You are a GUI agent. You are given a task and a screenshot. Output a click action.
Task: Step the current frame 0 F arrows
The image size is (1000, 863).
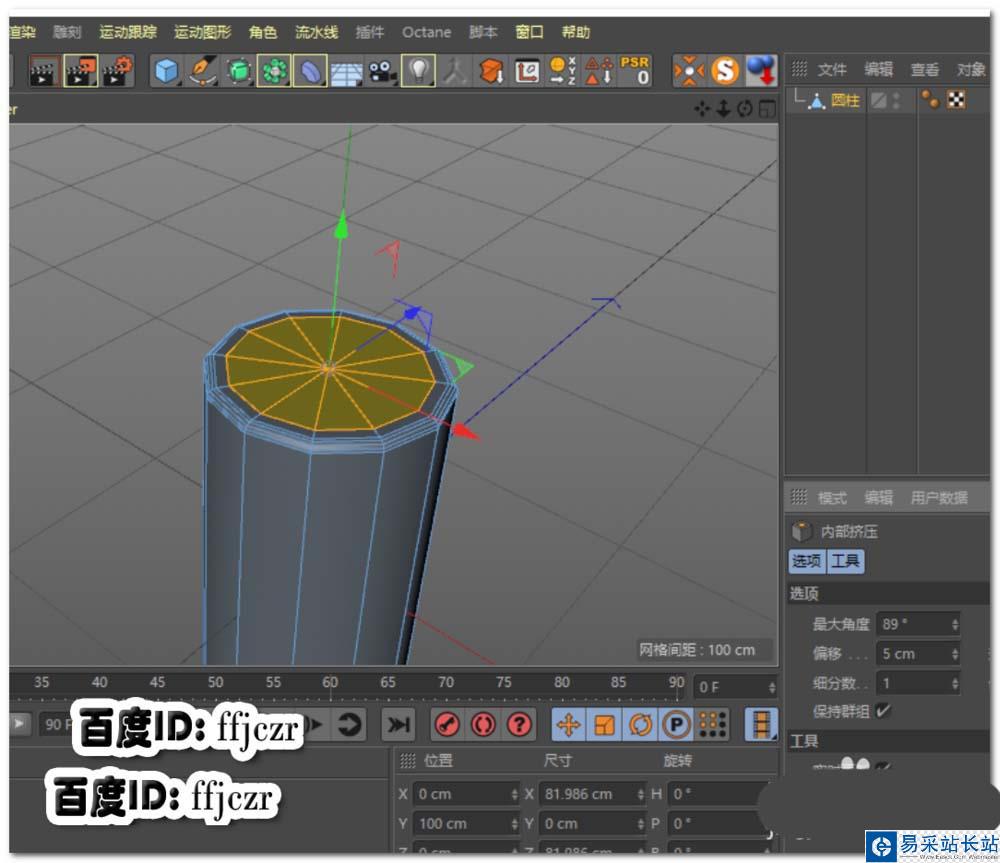coord(772,688)
